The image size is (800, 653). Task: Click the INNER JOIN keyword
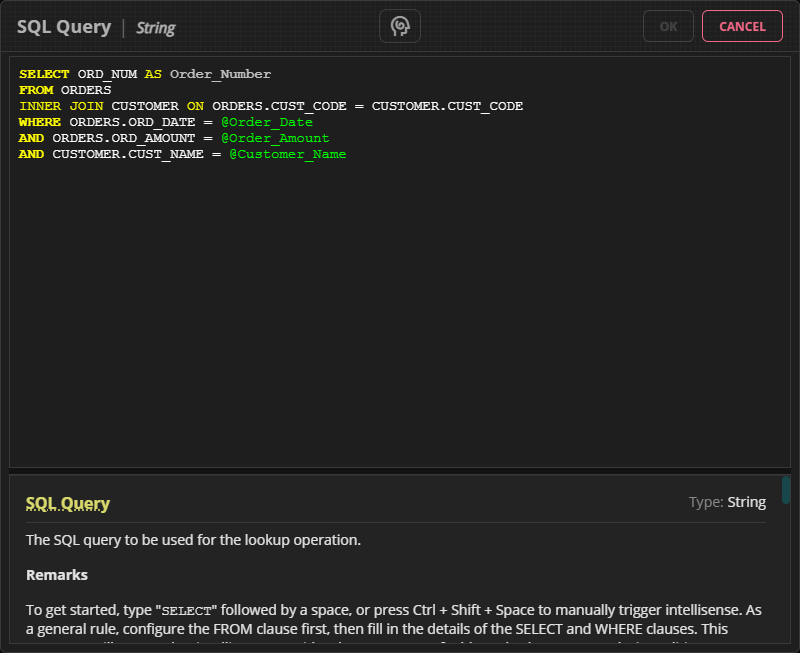click(x=61, y=106)
